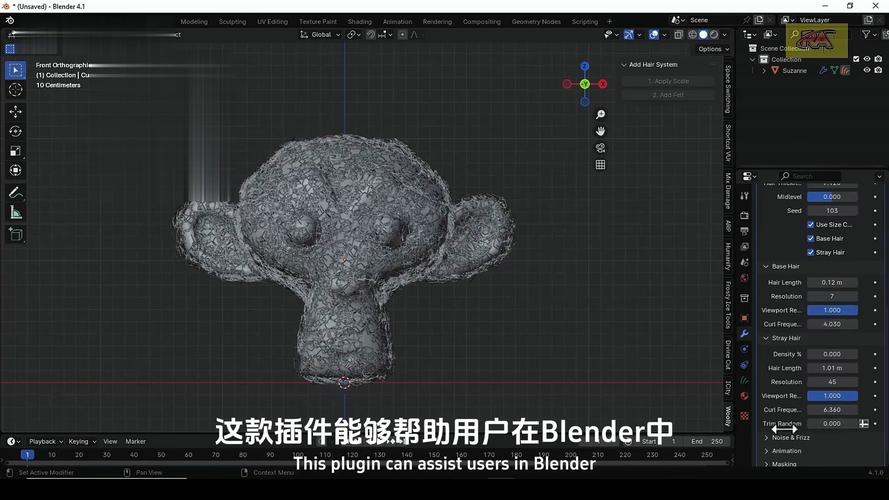Expand the Animation panel in properties

(x=767, y=451)
